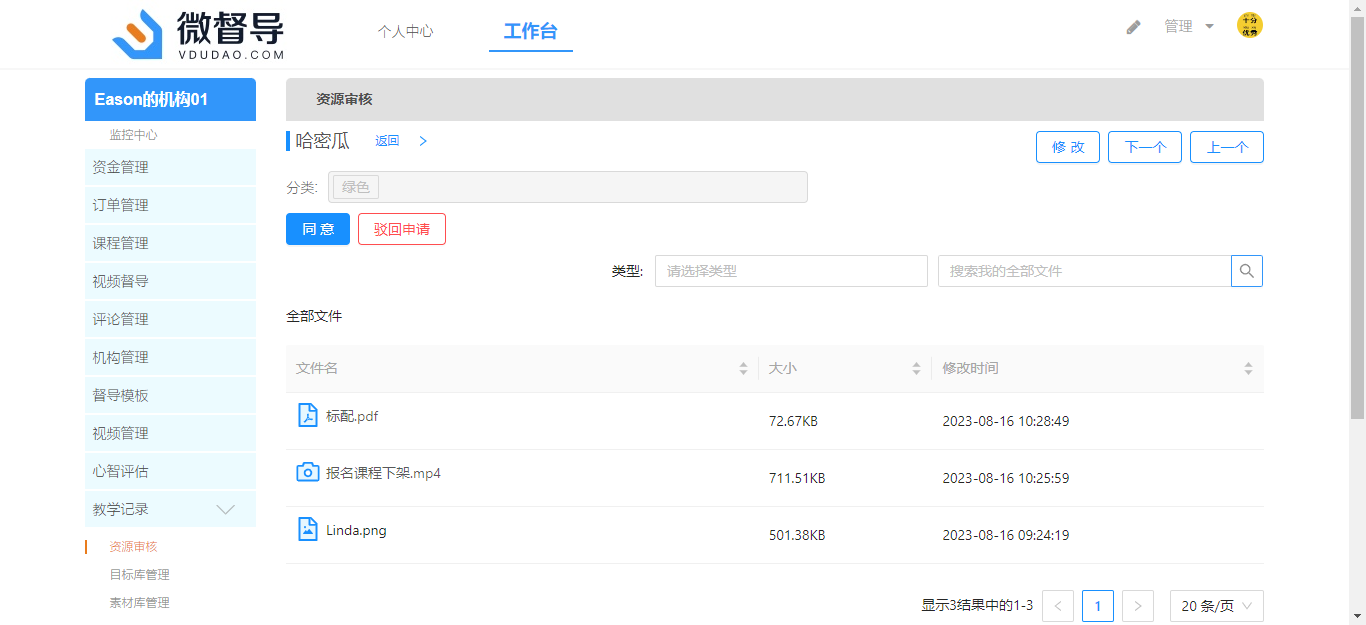
Task: Open 课程管理 in sidebar
Action: tap(170, 243)
